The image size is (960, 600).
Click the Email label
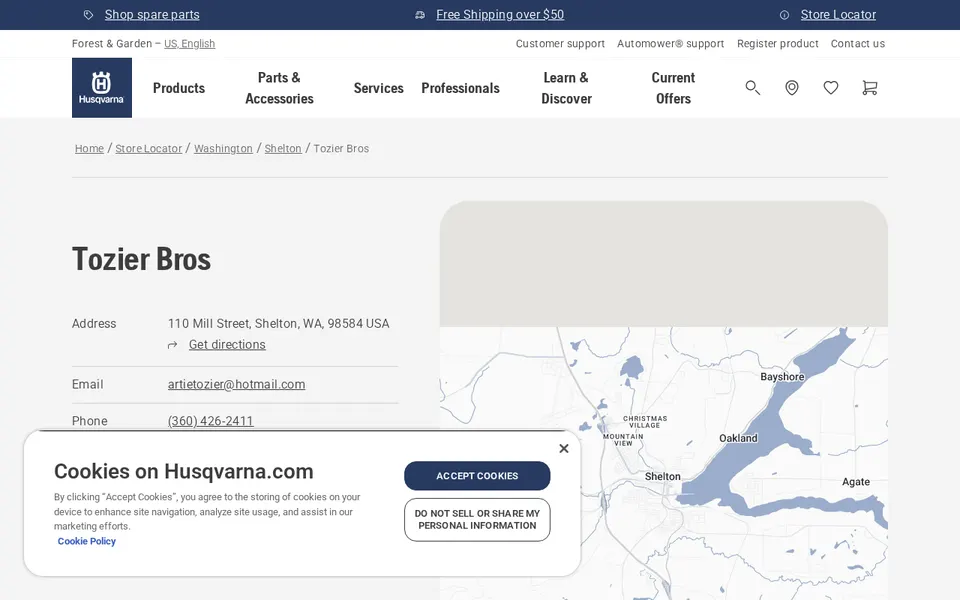point(88,384)
